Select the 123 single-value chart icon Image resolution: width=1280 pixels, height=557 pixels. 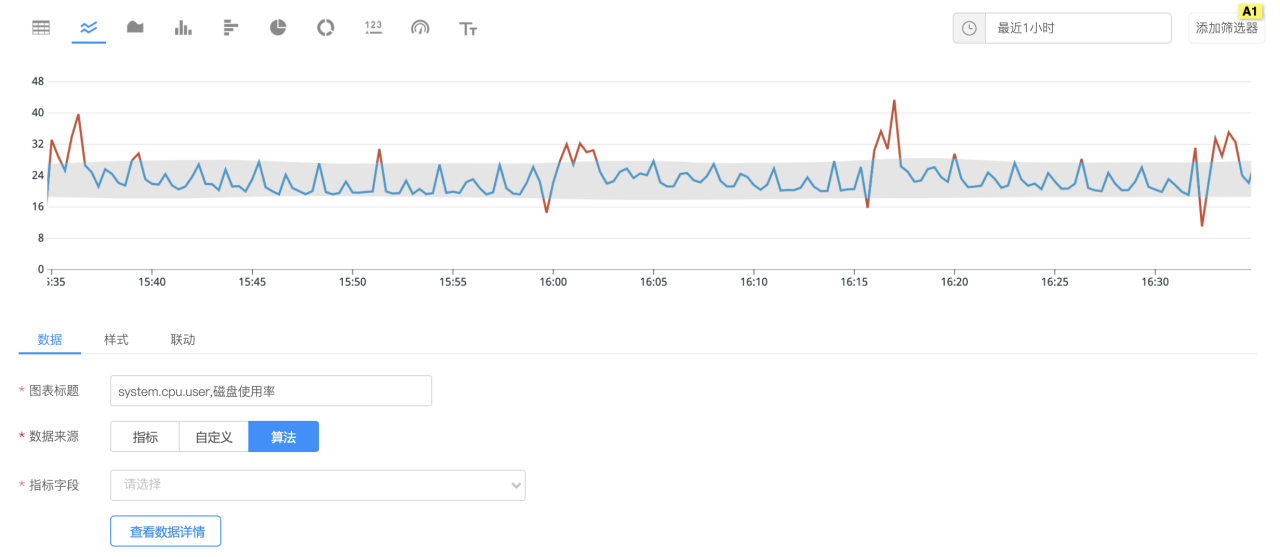[x=373, y=27]
